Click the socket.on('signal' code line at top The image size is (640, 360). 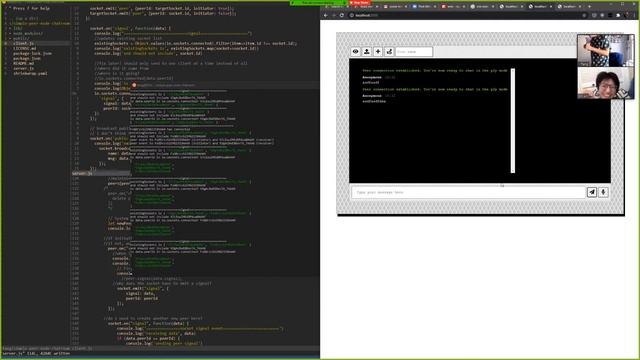click(131, 28)
